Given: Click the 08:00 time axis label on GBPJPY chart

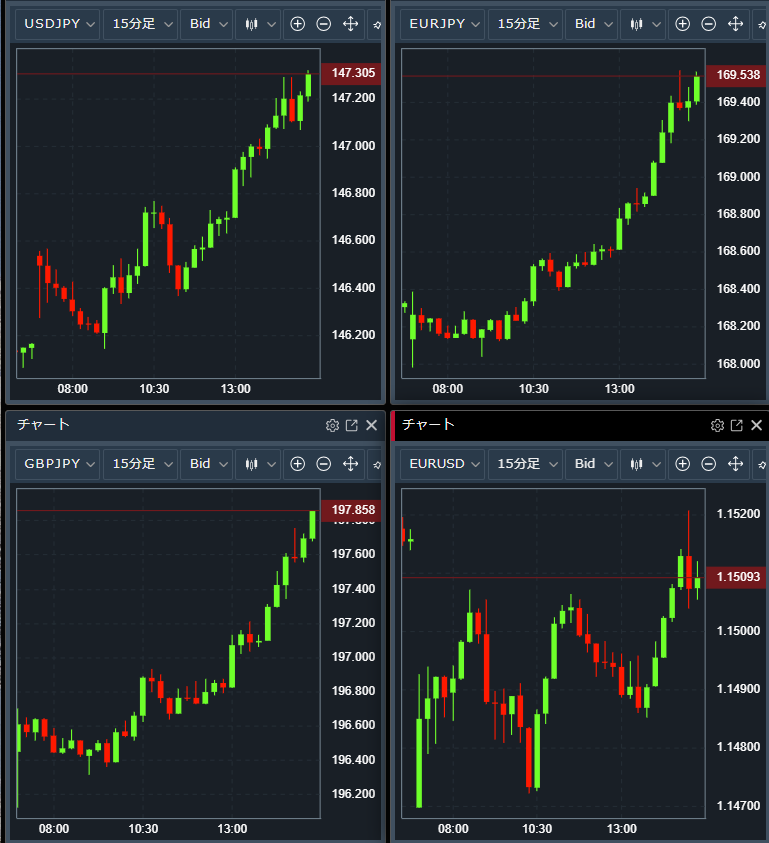Looking at the screenshot, I should [x=54, y=829].
